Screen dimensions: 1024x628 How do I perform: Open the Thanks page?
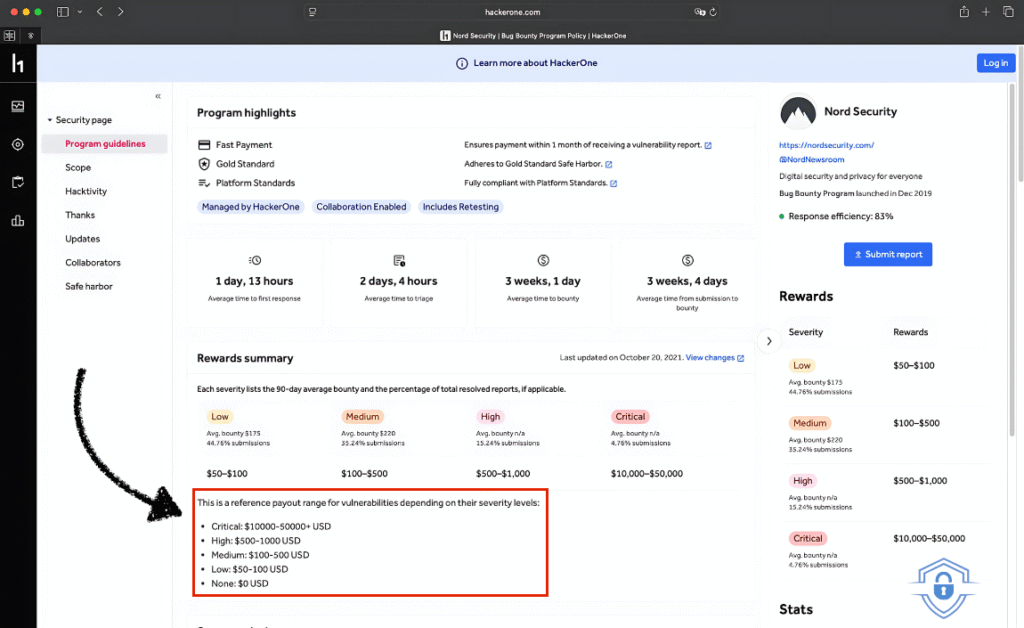[x=80, y=215]
